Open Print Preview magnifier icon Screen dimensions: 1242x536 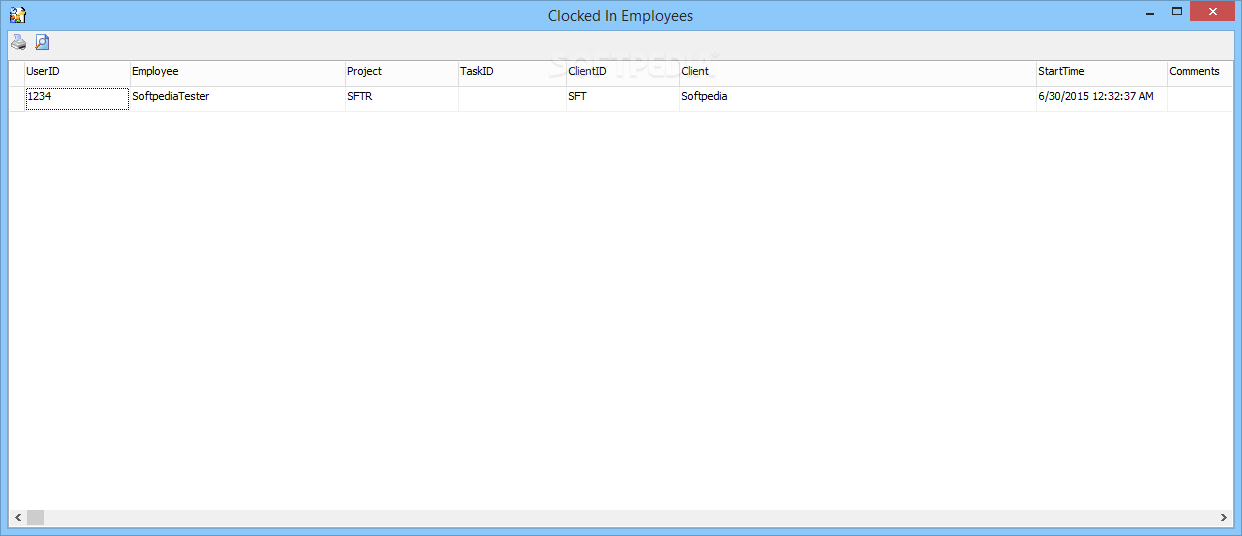(x=42, y=42)
